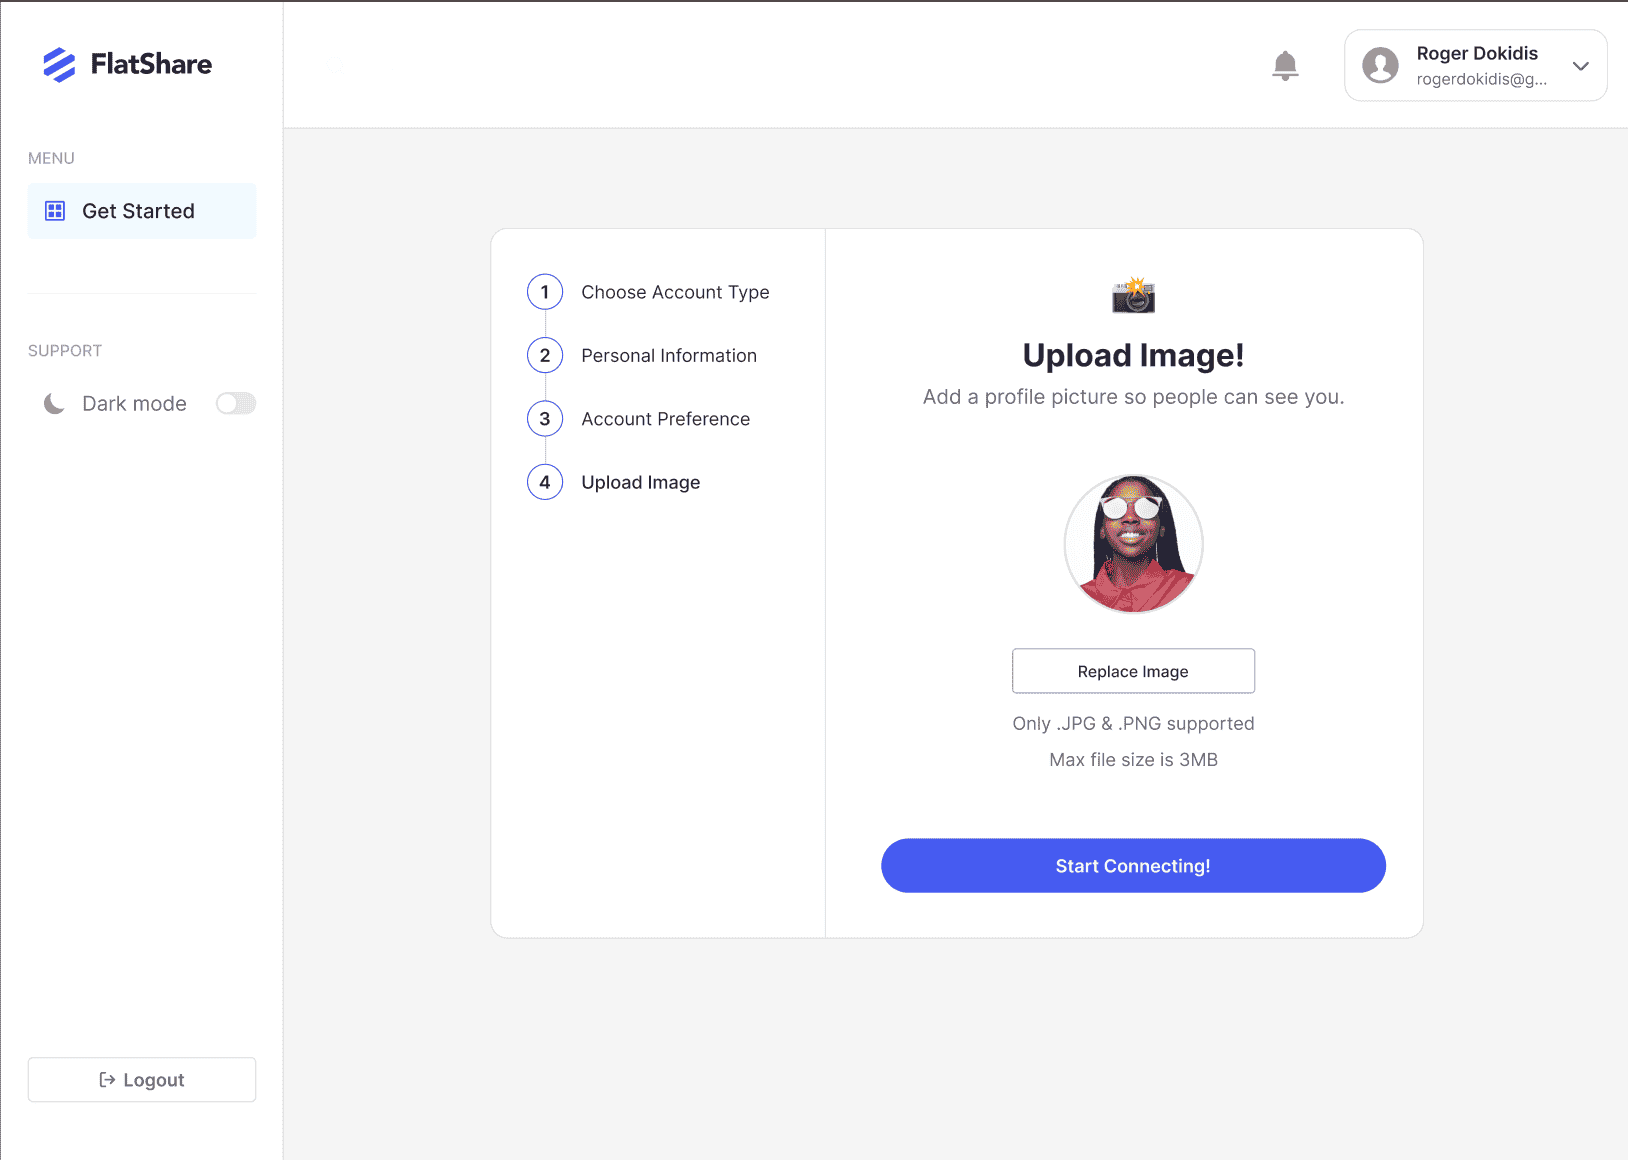Image resolution: width=1628 pixels, height=1160 pixels.
Task: Select Upload Image step label
Action: (641, 482)
